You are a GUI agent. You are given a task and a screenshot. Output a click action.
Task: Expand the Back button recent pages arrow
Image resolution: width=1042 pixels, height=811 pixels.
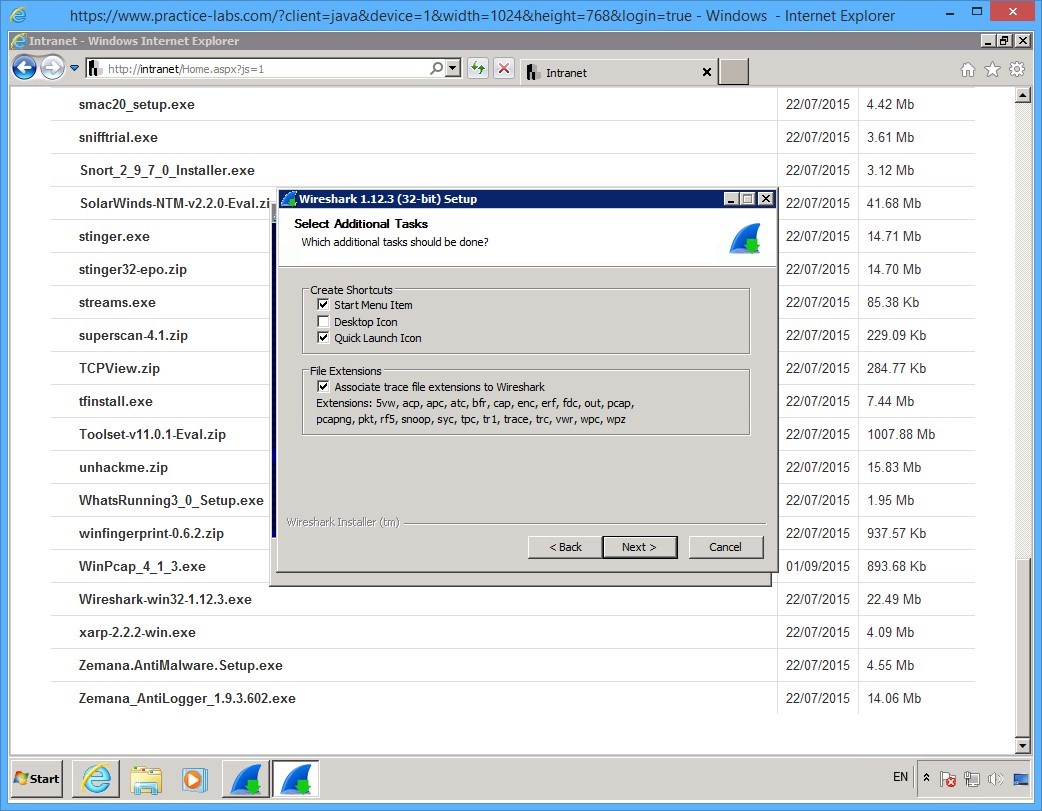pos(74,68)
